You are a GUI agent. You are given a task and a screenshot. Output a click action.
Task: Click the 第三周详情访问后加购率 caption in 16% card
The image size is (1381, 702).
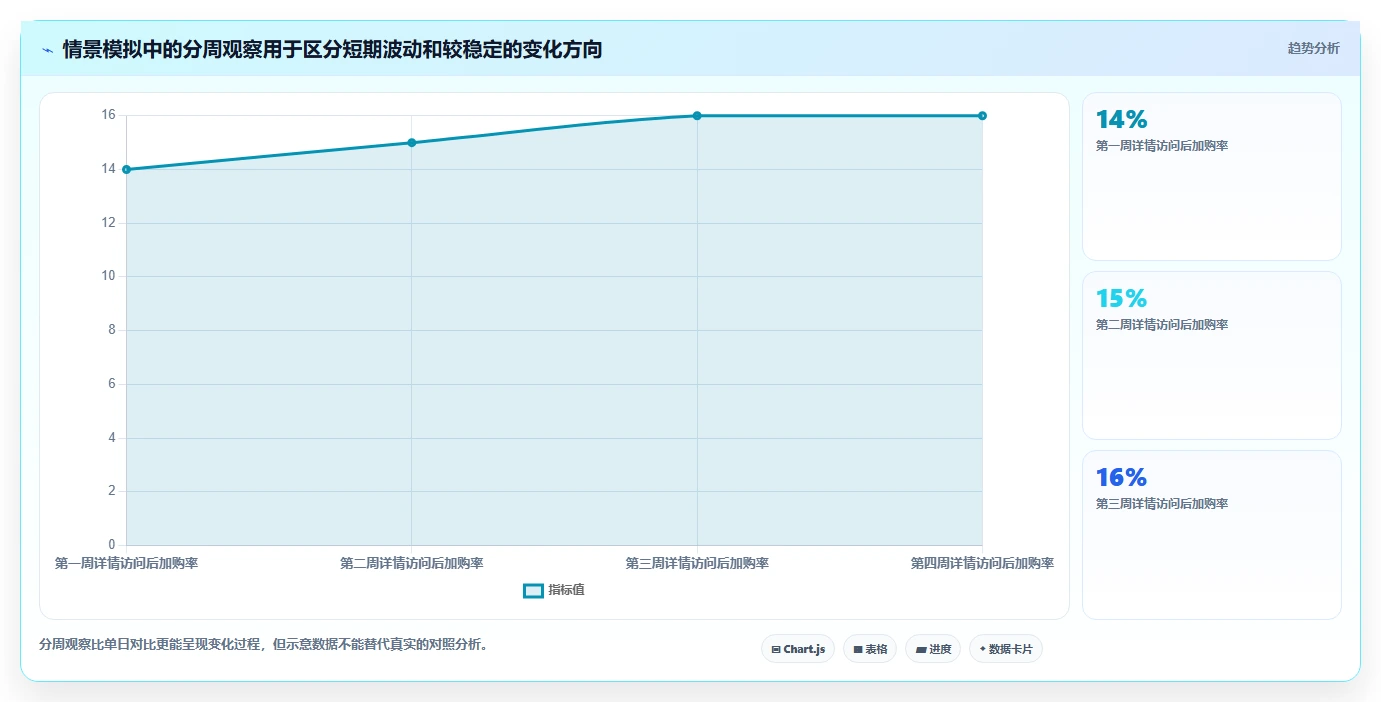point(1162,504)
